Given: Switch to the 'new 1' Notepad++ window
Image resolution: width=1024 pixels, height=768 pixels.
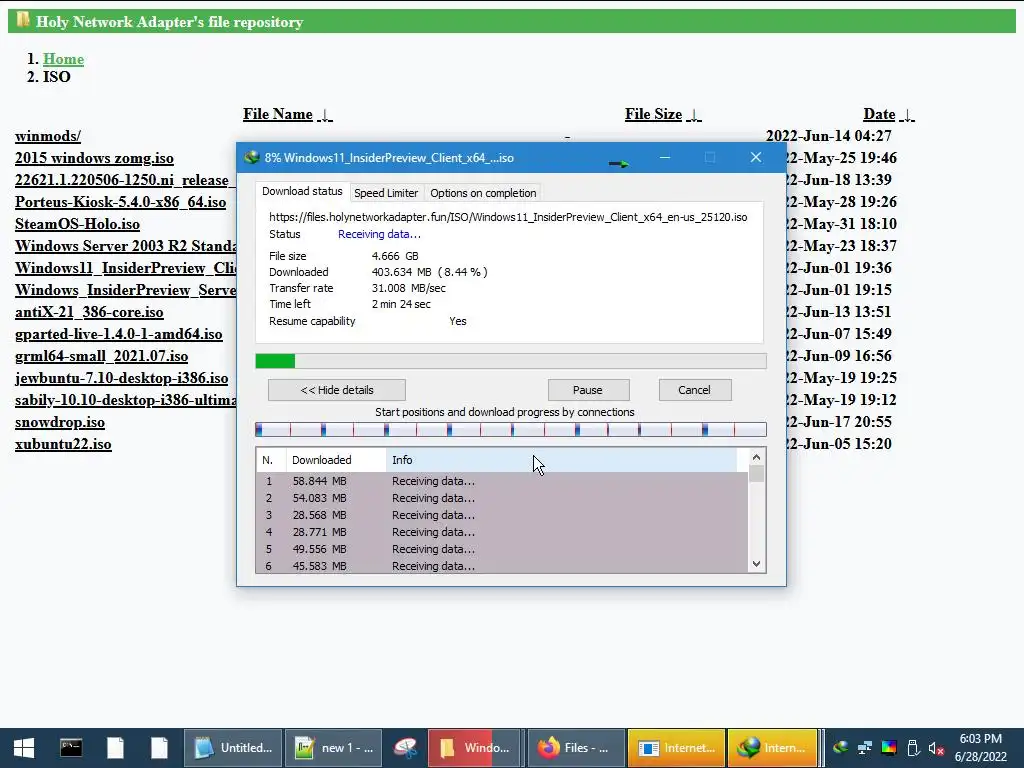Looking at the screenshot, I should pos(333,748).
